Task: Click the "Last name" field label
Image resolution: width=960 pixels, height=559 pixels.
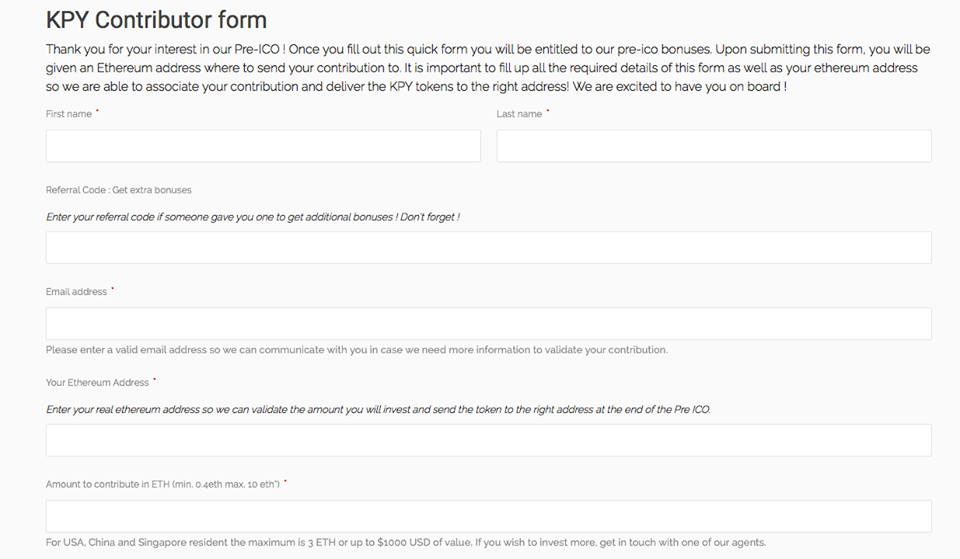Action: point(519,114)
